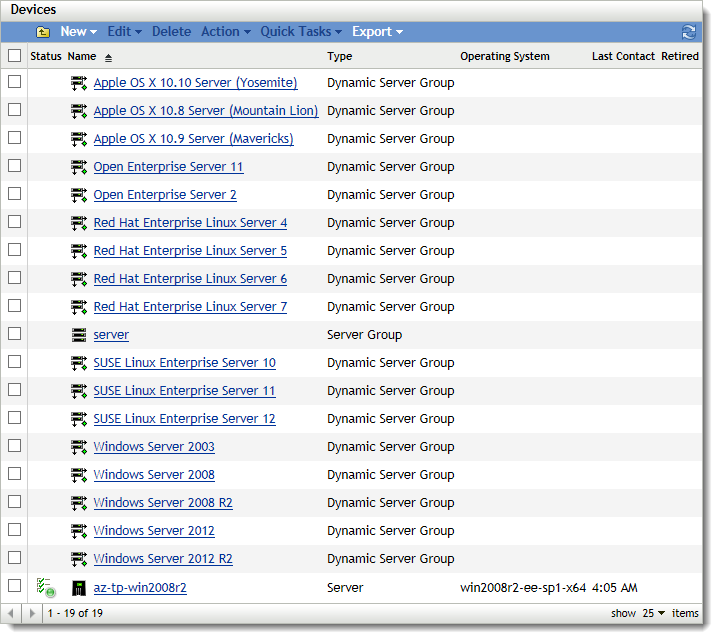Image resolution: width=718 pixels, height=639 pixels.
Task: Click the up-folder icon in toolbar
Action: [x=43, y=32]
